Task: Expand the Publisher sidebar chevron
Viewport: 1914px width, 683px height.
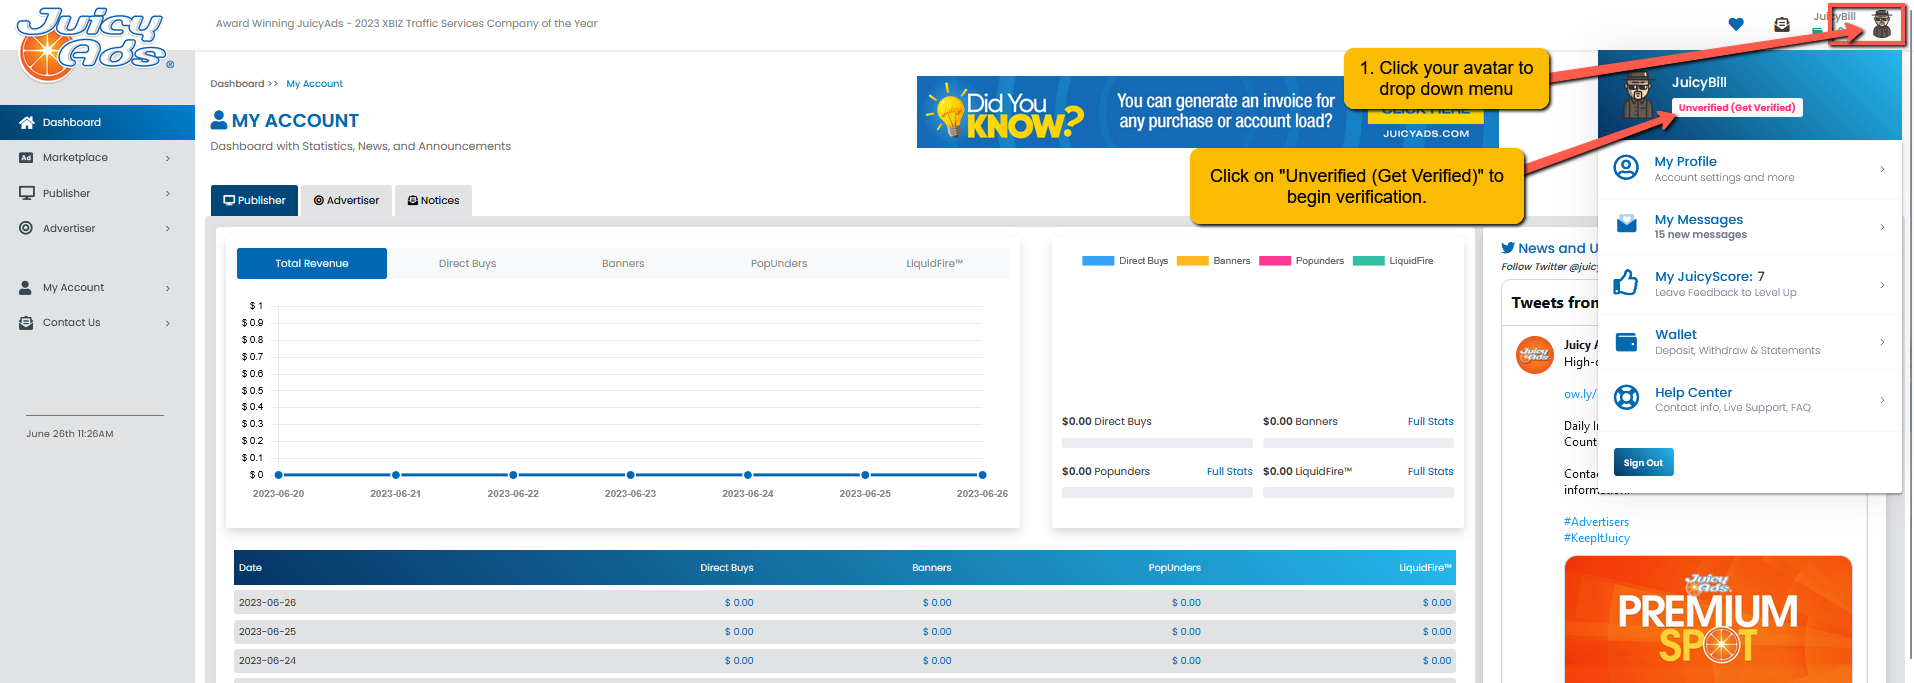Action: coord(168,193)
